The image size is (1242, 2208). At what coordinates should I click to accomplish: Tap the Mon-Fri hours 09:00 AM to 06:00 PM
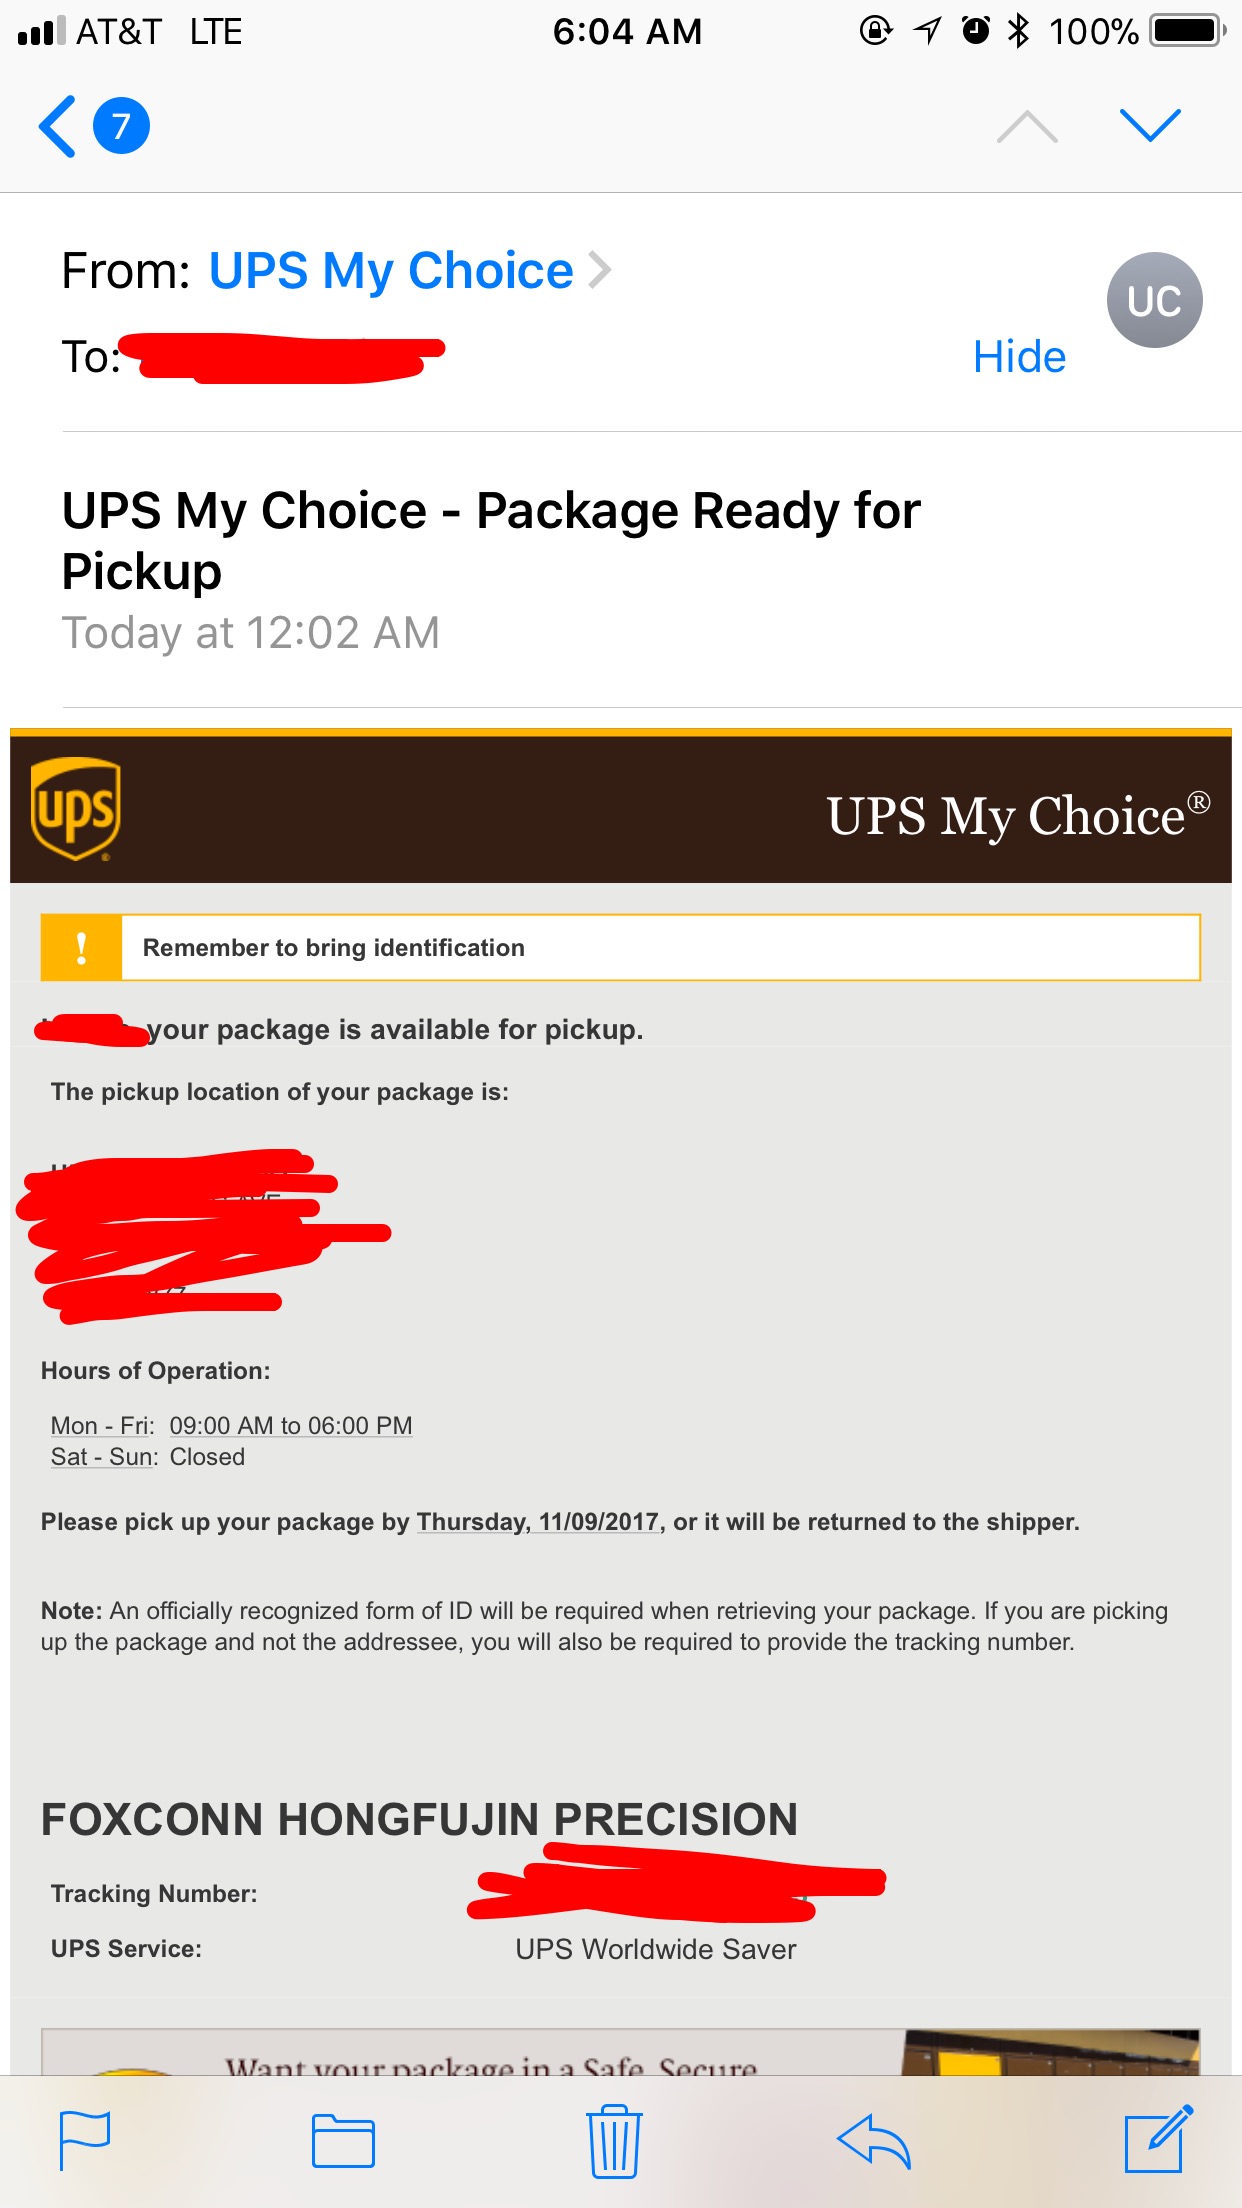[290, 1425]
